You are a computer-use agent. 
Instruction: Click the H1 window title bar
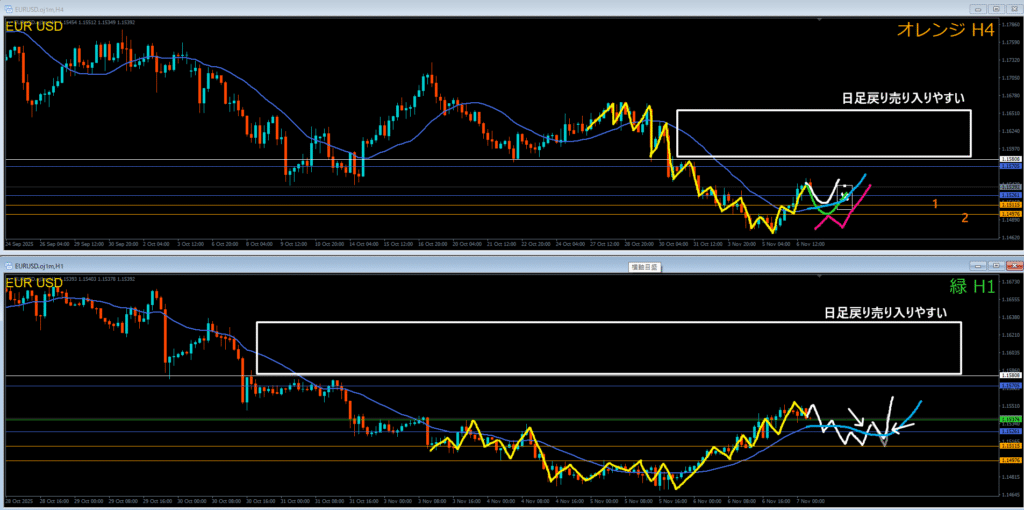point(300,266)
